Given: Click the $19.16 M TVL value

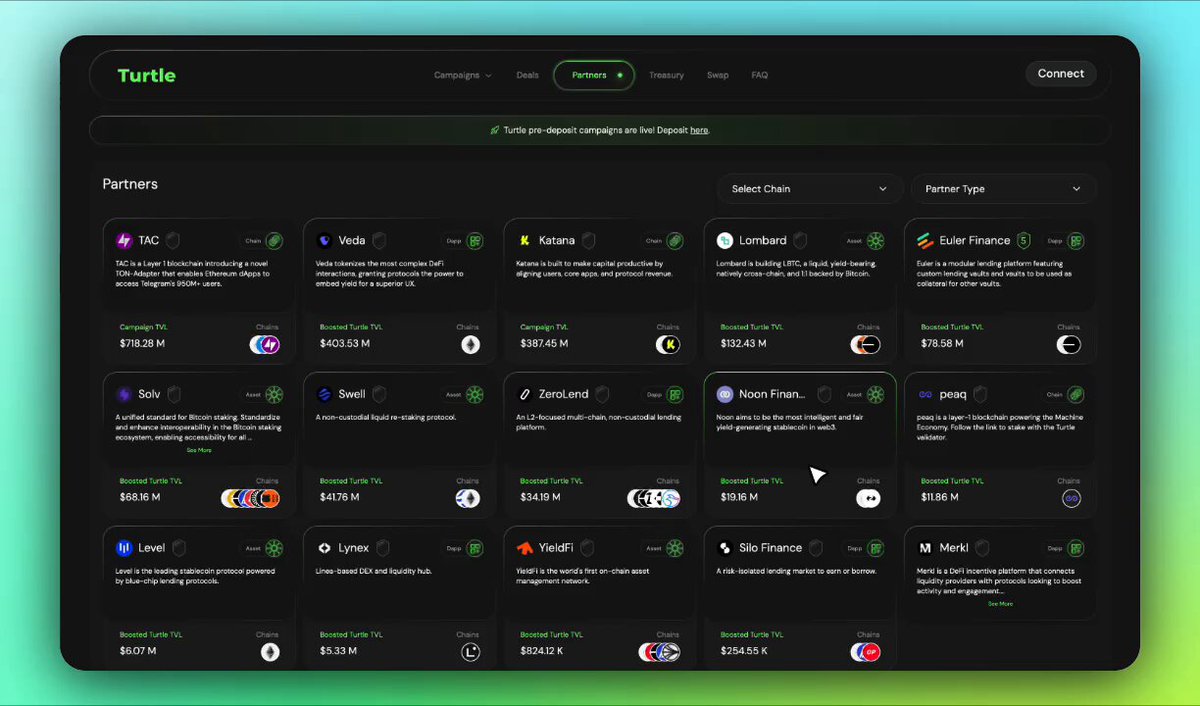Looking at the screenshot, I should click(x=739, y=497).
